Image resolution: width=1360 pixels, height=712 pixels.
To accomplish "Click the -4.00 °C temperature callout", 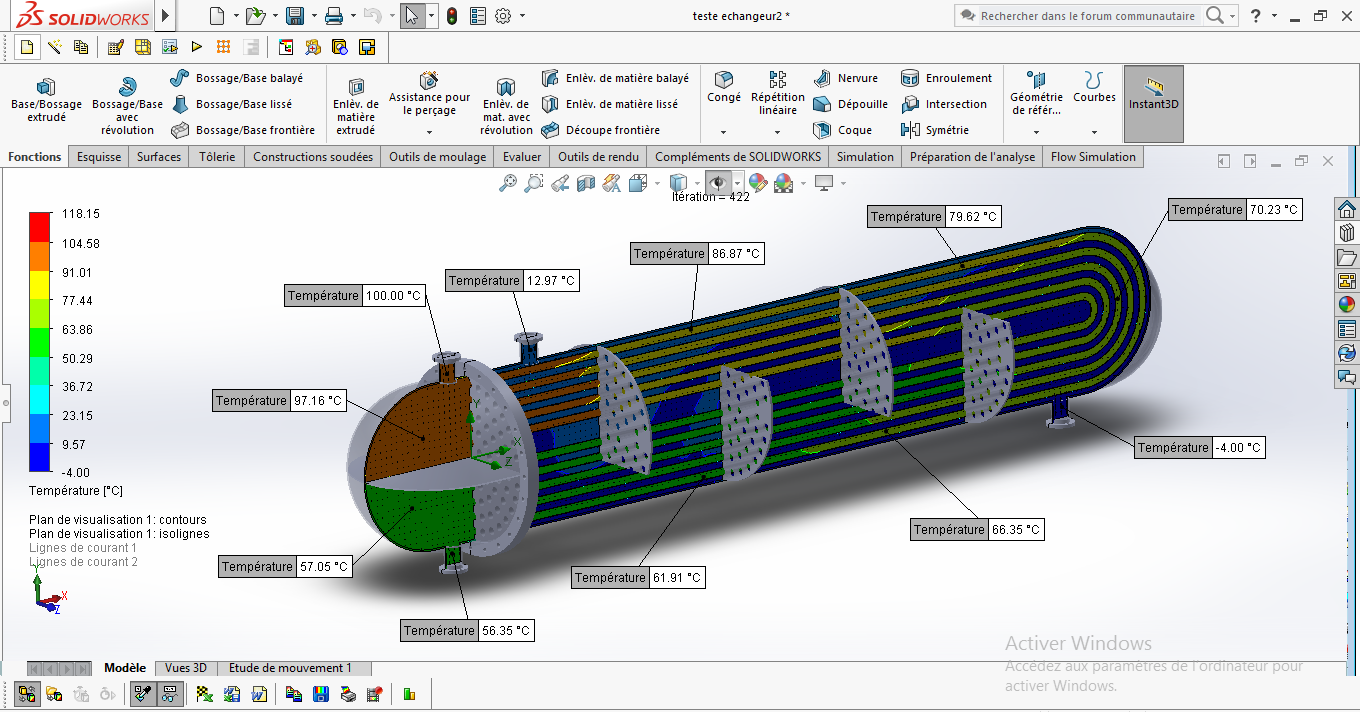I will click(x=1200, y=448).
